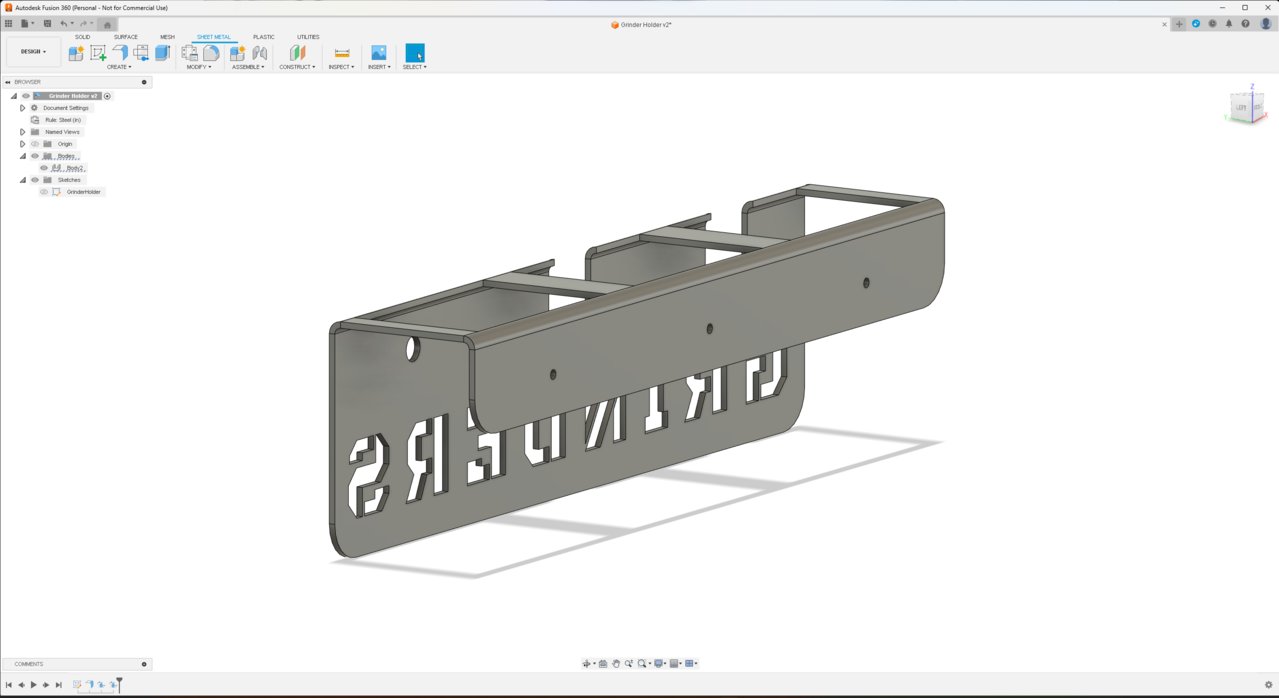Click the Insert image icon

(x=378, y=53)
